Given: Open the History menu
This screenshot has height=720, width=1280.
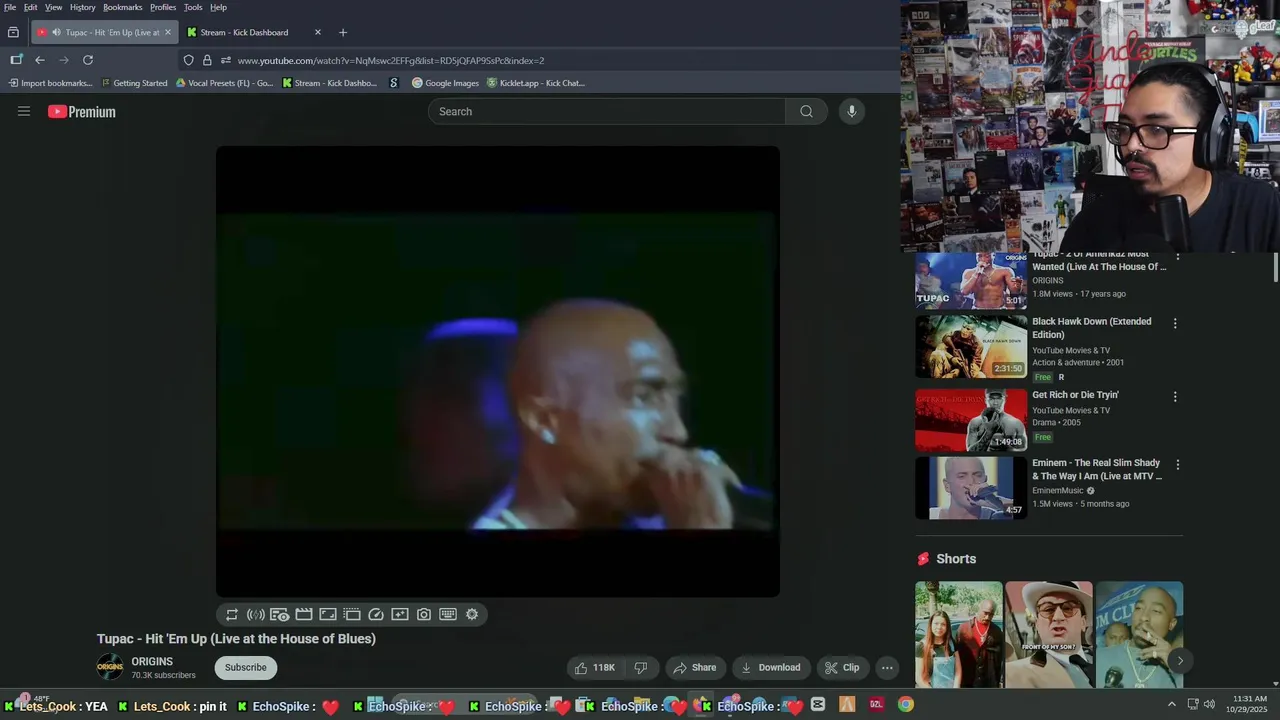Looking at the screenshot, I should 83,7.
